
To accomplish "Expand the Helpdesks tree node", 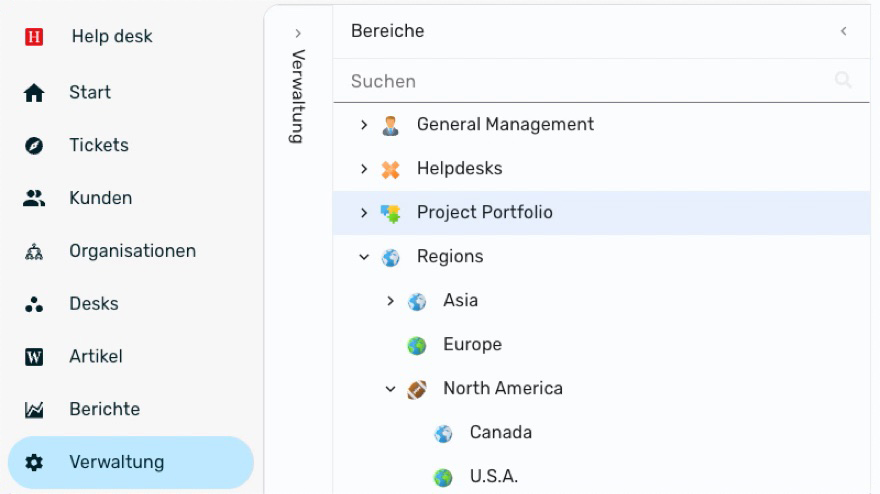I will click(x=365, y=169).
